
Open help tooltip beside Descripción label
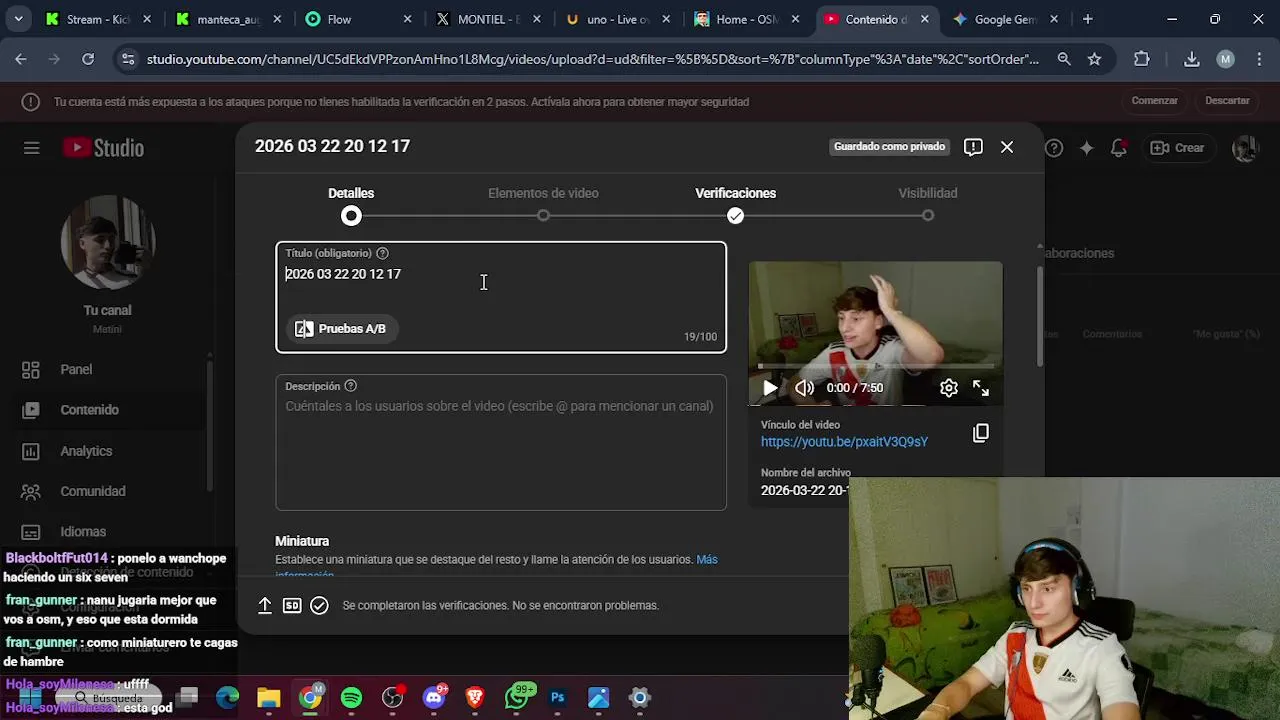coord(350,386)
